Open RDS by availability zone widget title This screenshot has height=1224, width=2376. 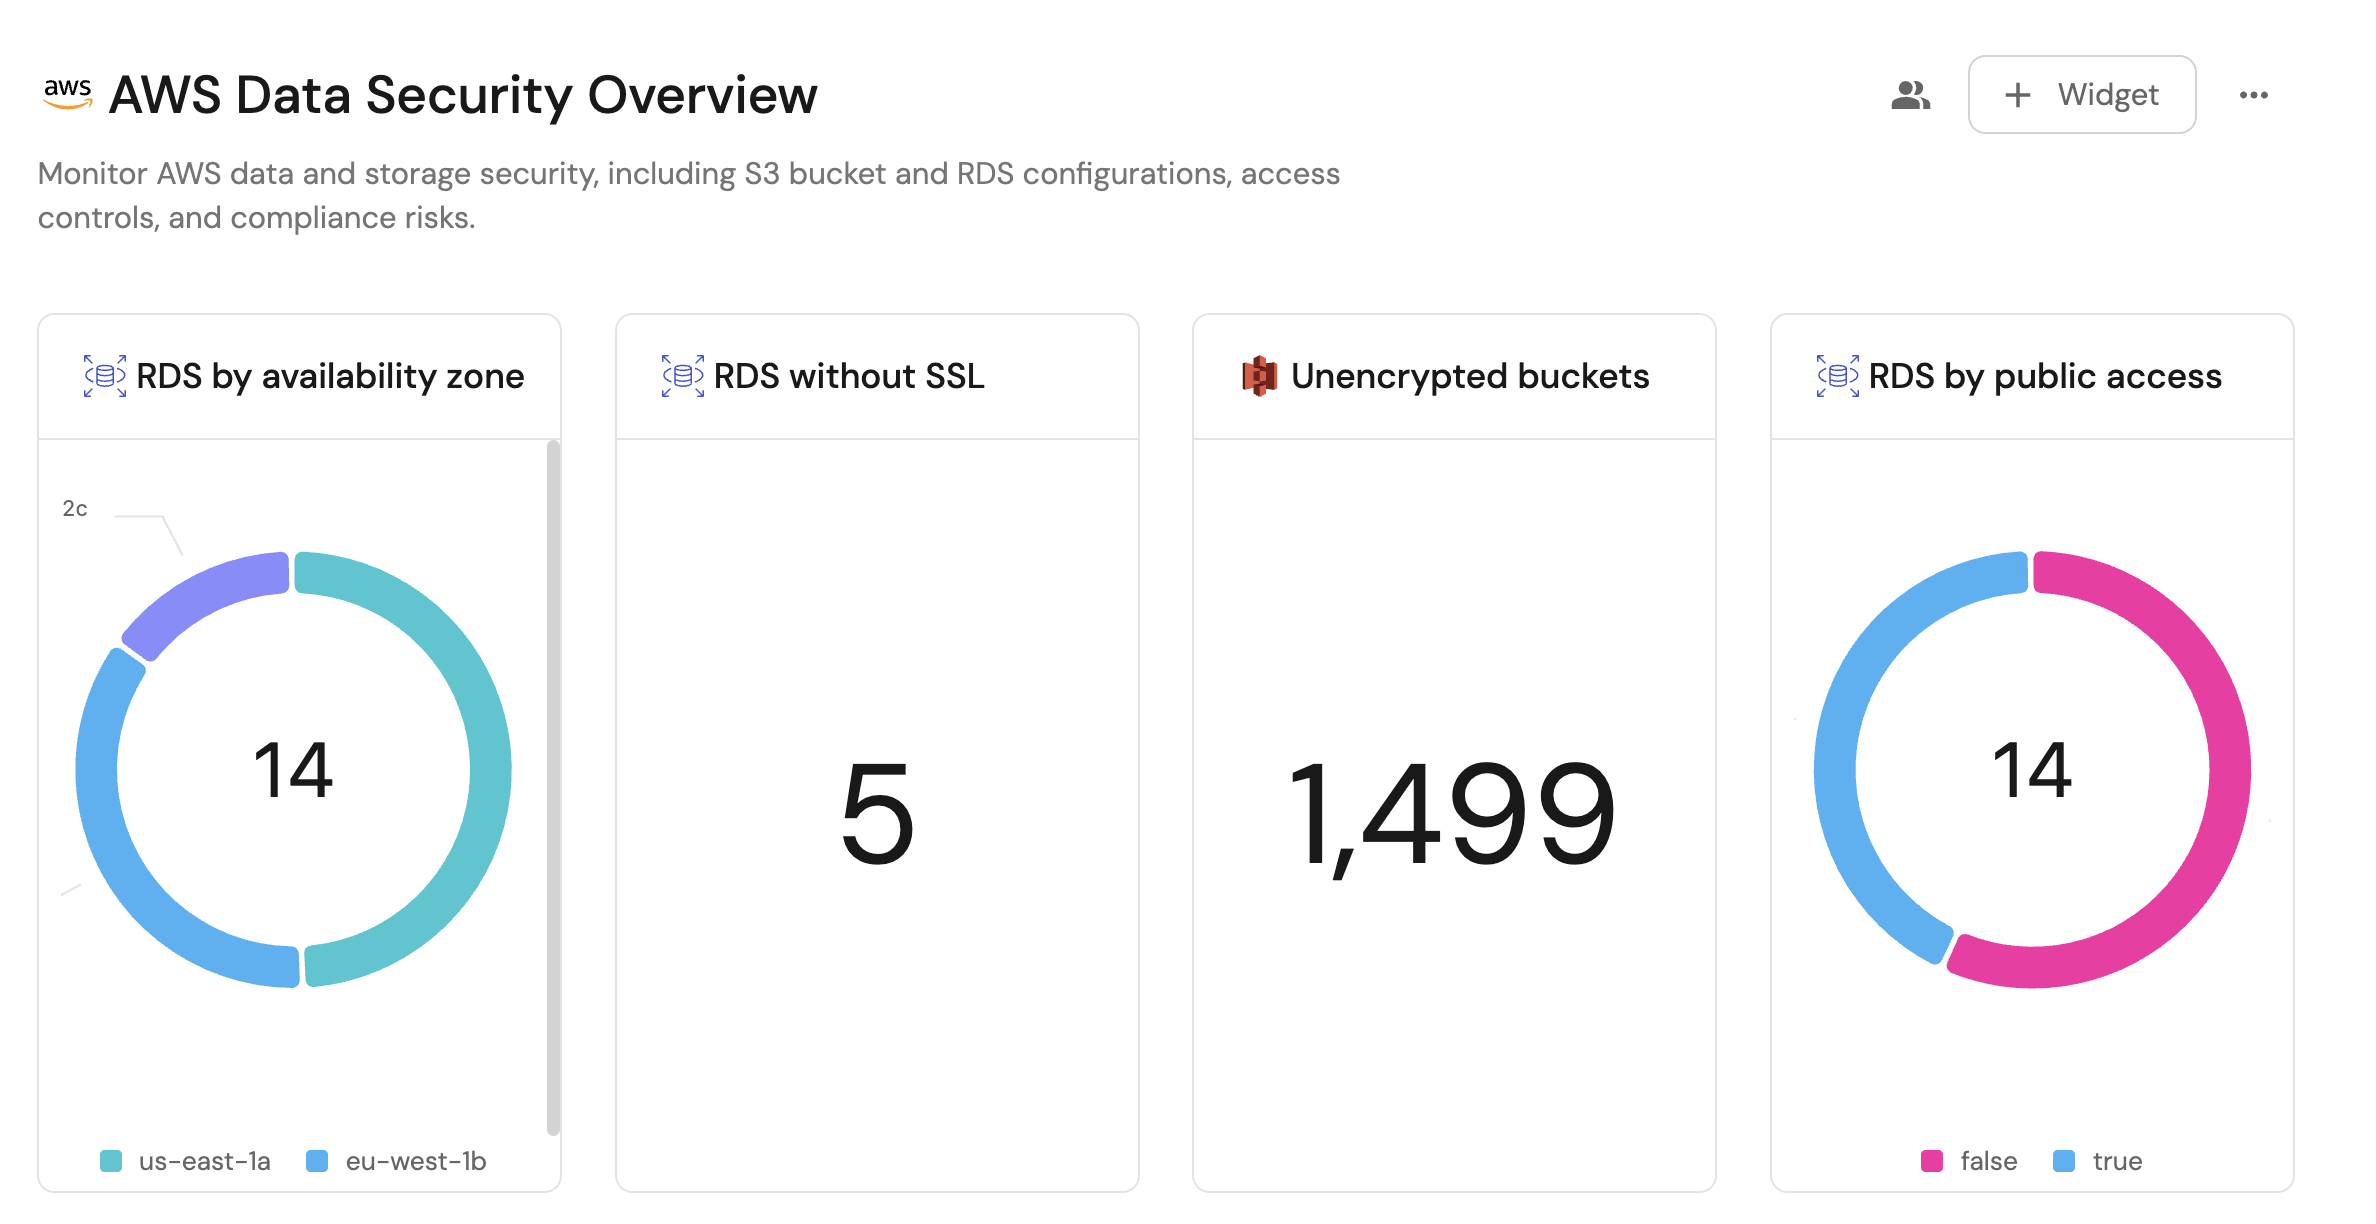[x=330, y=376]
